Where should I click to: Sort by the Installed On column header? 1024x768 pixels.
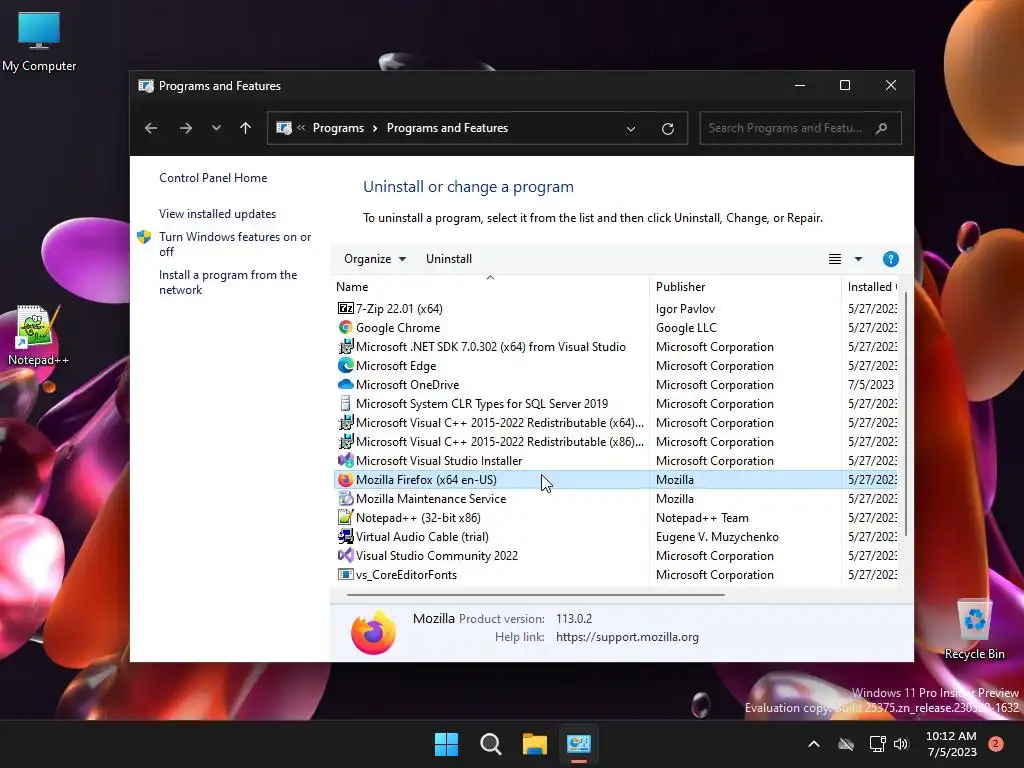click(870, 287)
